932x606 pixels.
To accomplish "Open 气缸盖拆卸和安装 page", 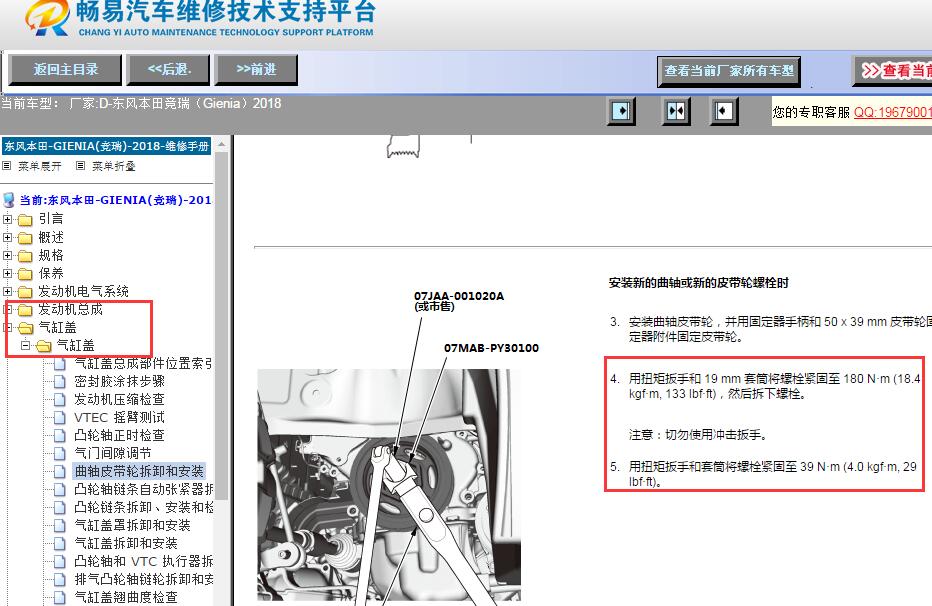I will click(x=126, y=544).
